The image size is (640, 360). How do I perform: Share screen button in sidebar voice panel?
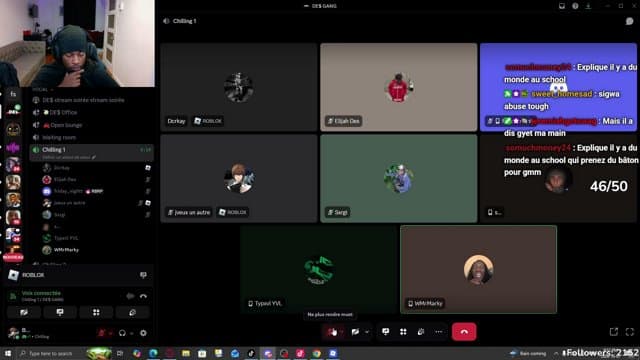point(60,313)
